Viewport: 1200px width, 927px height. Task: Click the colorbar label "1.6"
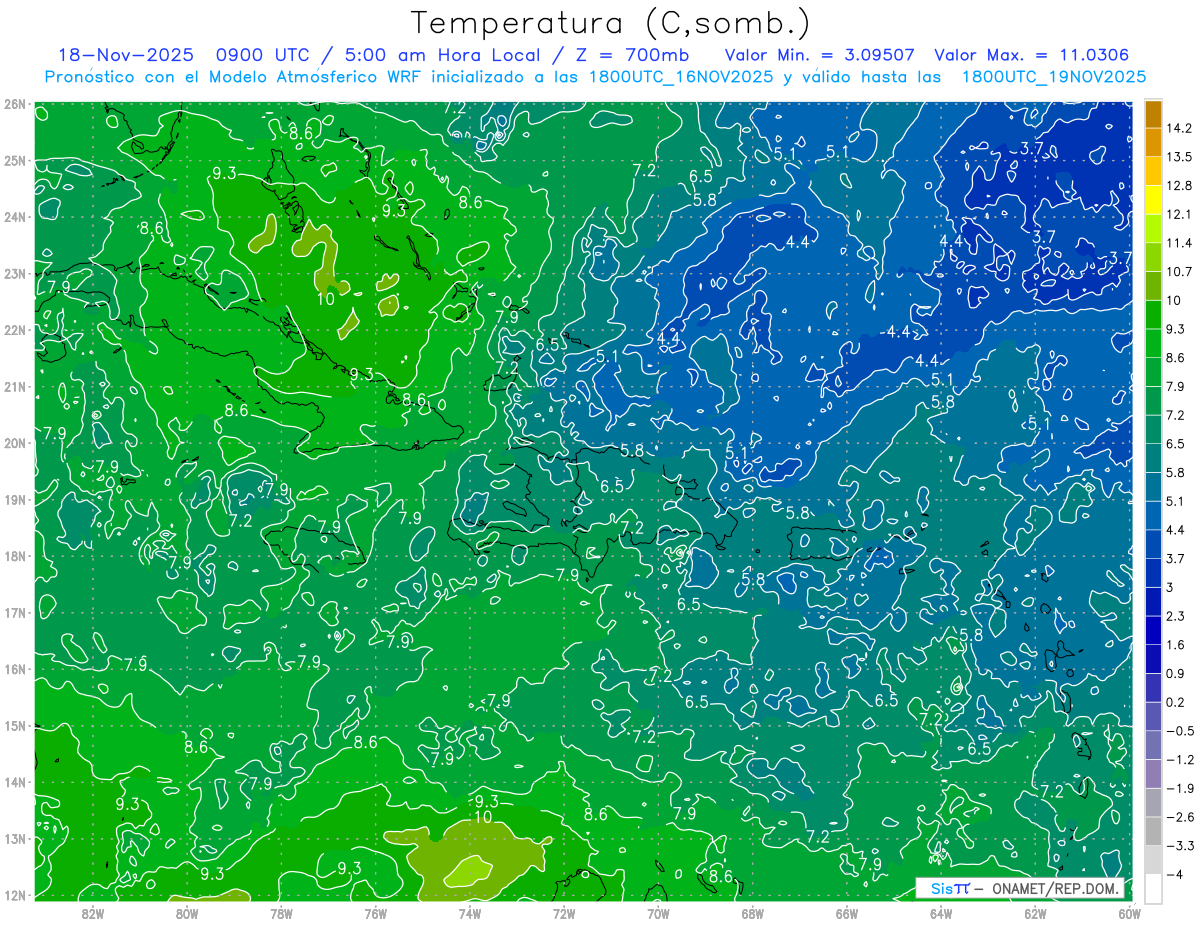(1175, 644)
